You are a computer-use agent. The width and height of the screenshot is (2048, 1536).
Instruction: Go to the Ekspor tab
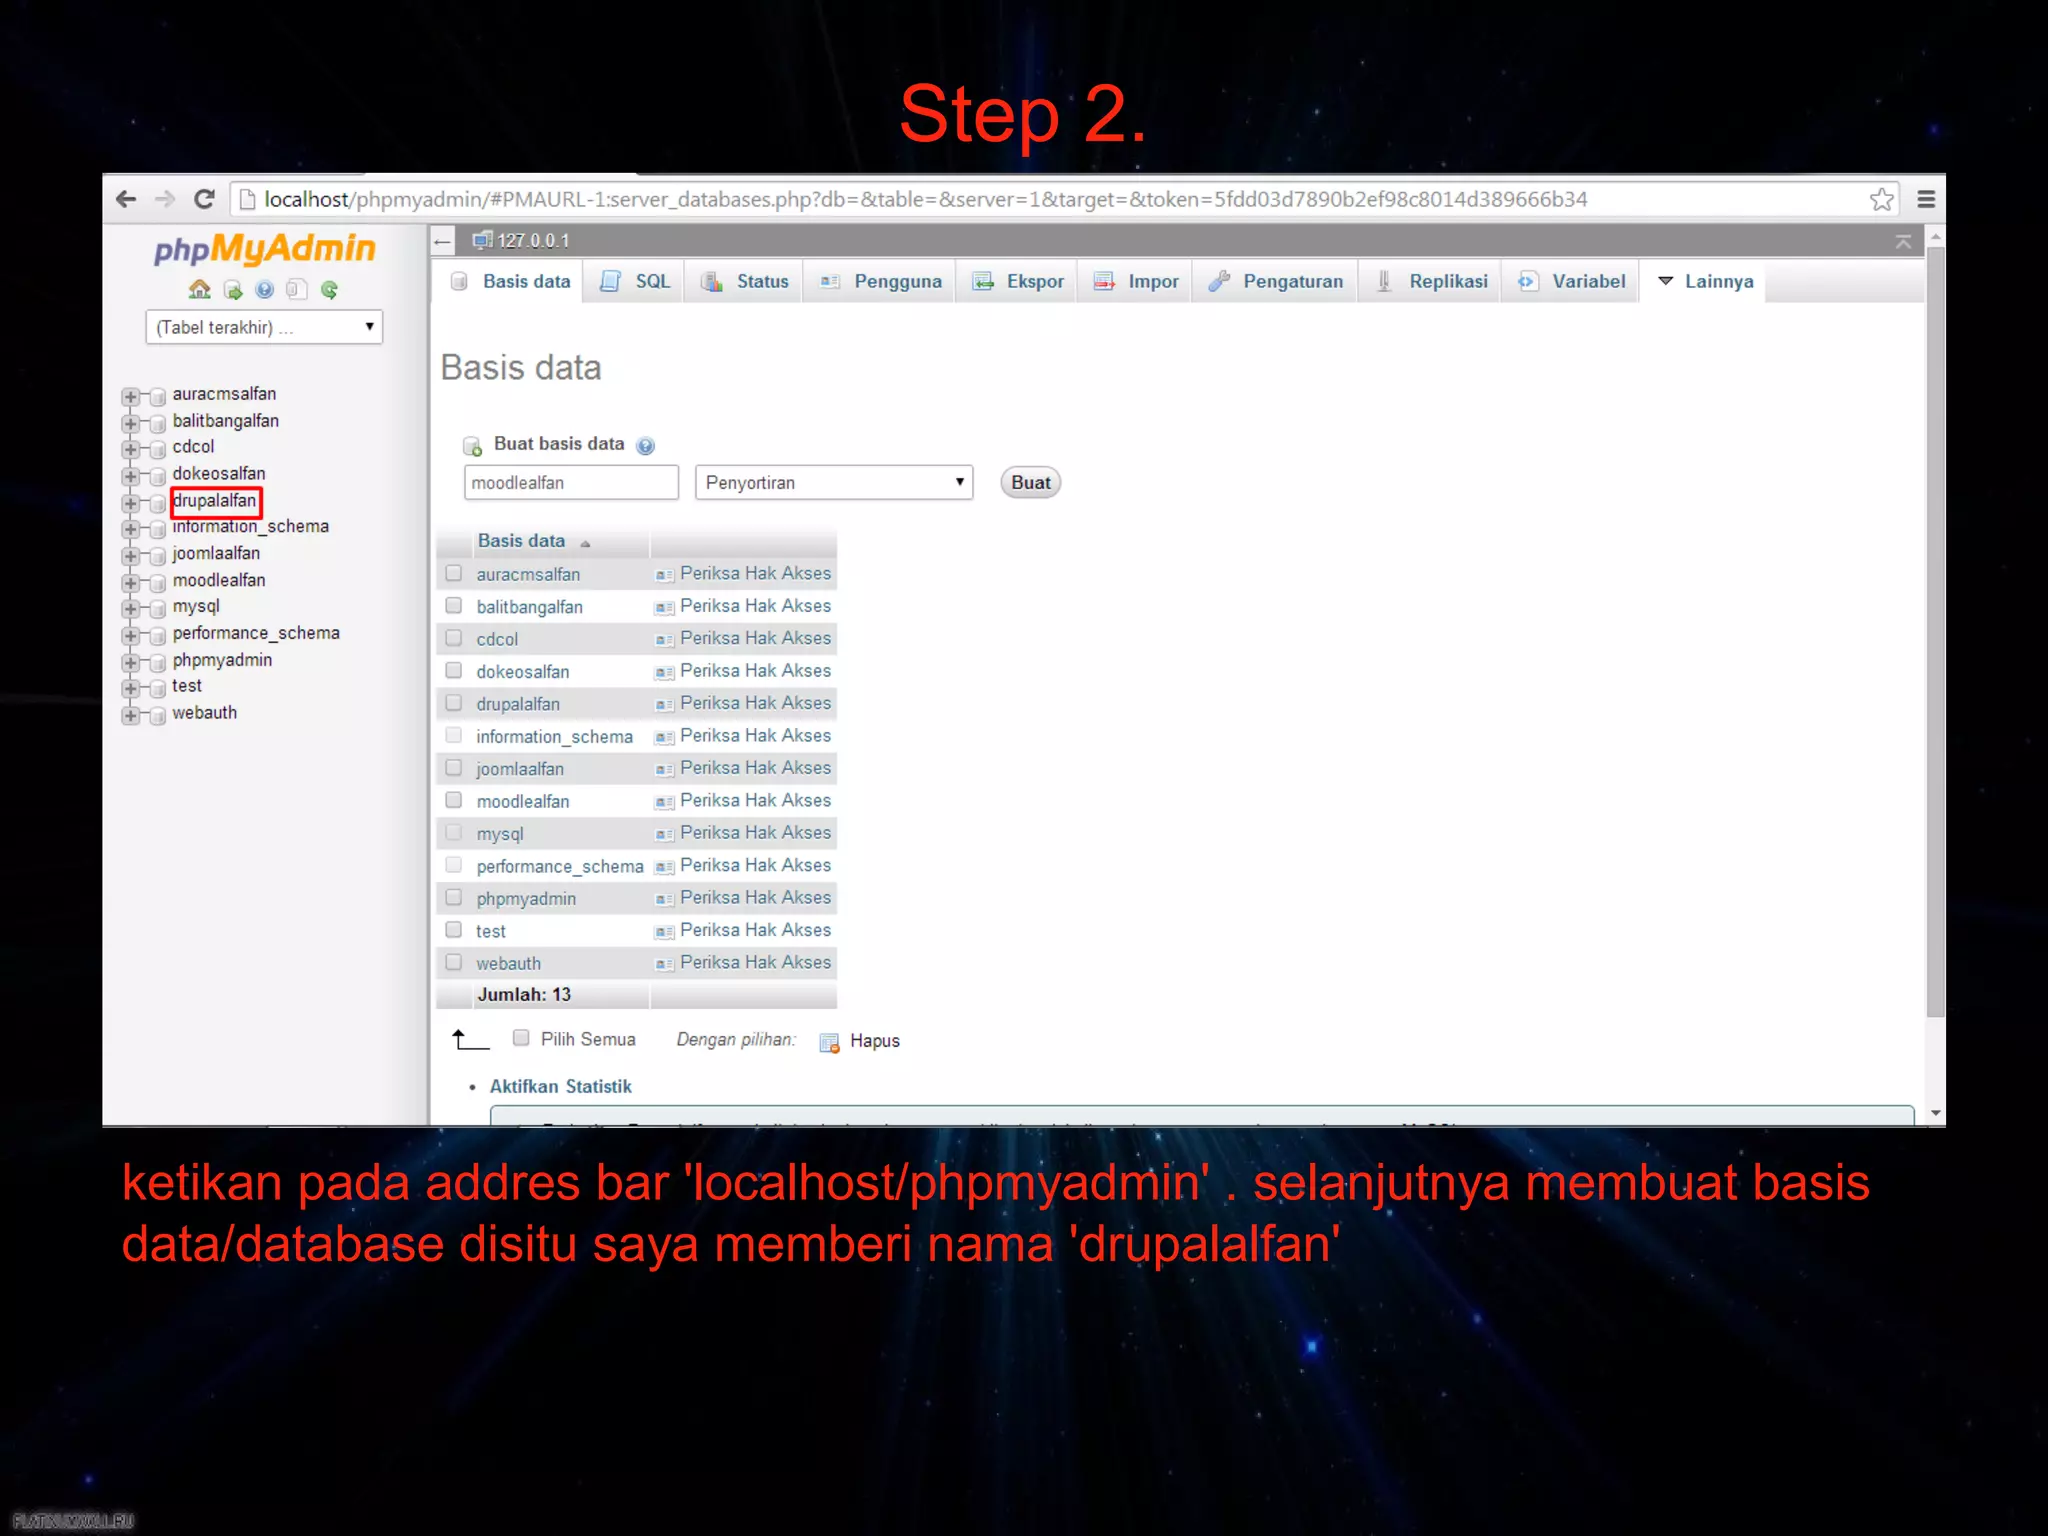1018,282
